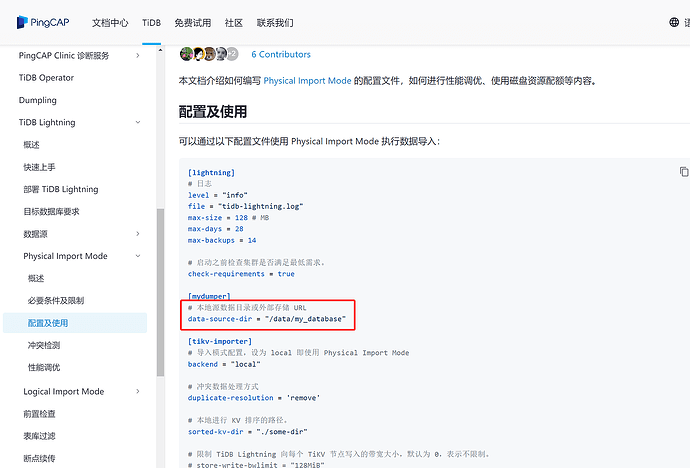Image resolution: width=690 pixels, height=468 pixels.
Task: Click 免费试用 in top navigation
Action: coord(192,22)
